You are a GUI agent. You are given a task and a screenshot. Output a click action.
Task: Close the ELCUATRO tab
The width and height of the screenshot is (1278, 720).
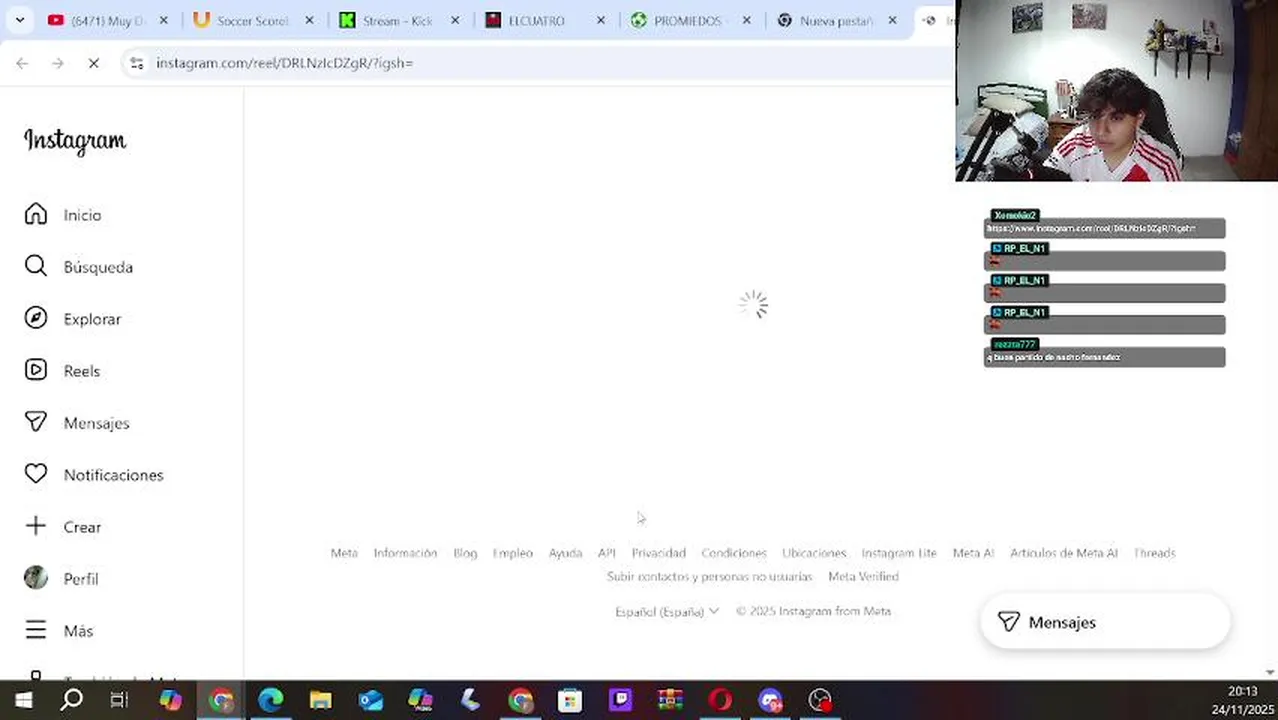point(601,20)
